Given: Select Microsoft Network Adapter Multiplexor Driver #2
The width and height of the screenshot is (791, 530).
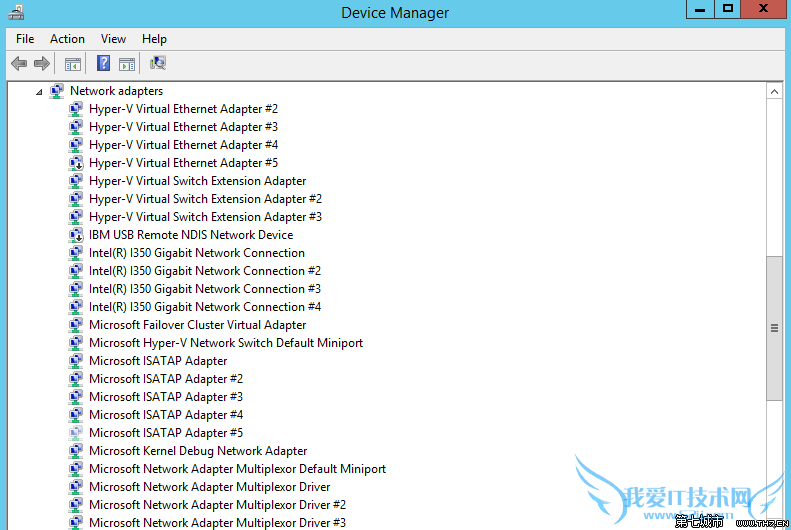Looking at the screenshot, I should click(x=217, y=505).
